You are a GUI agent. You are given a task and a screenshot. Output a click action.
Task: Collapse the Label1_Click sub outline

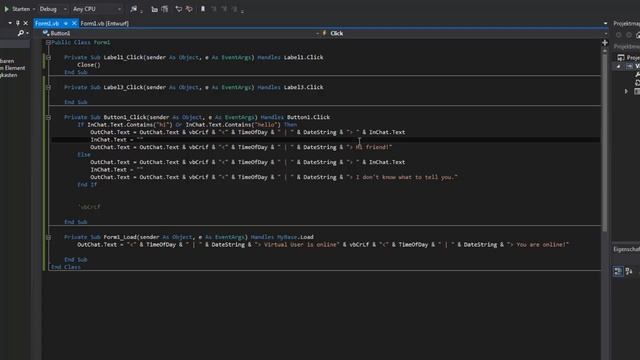[x=48, y=58]
